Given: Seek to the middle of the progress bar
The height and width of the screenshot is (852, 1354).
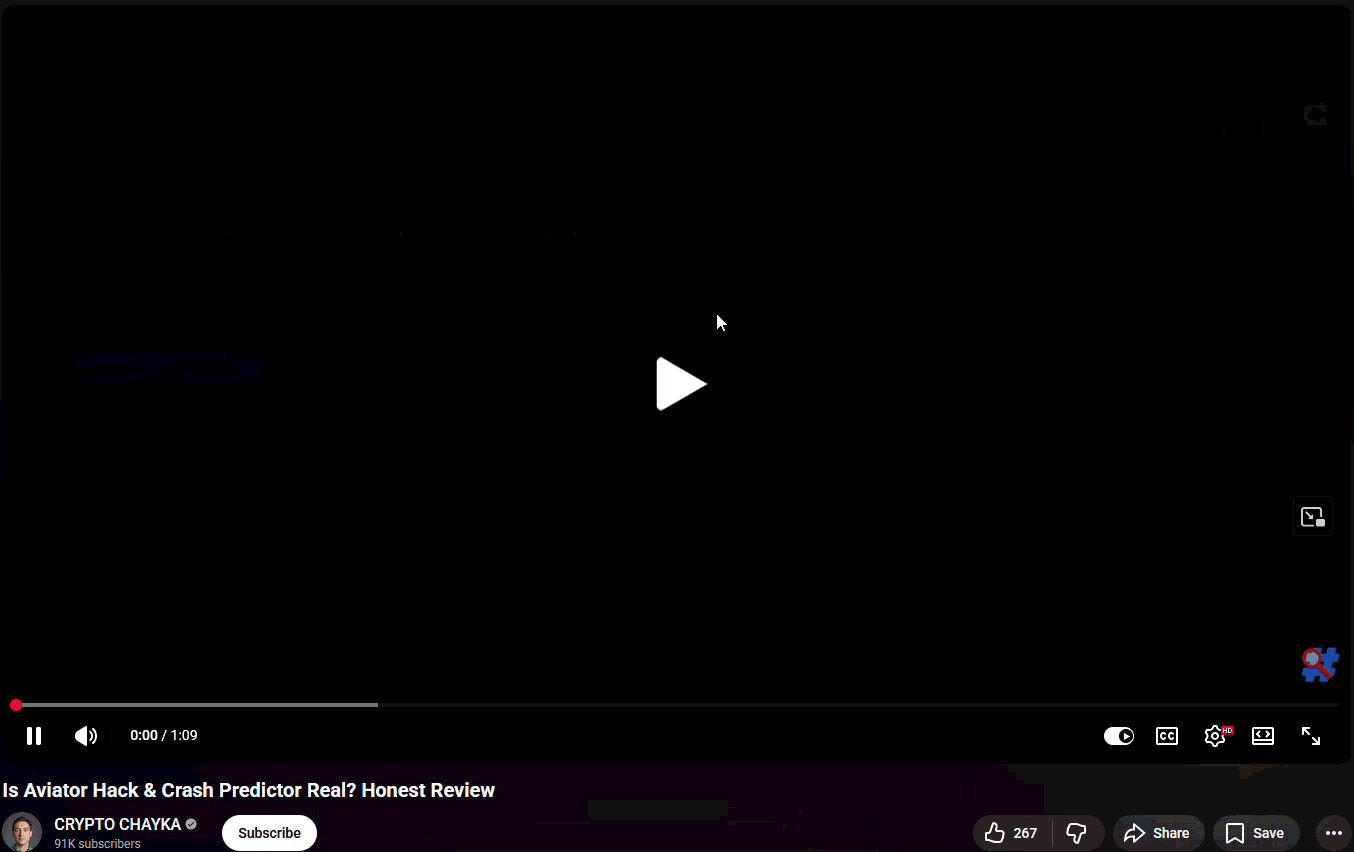Looking at the screenshot, I should tap(677, 705).
